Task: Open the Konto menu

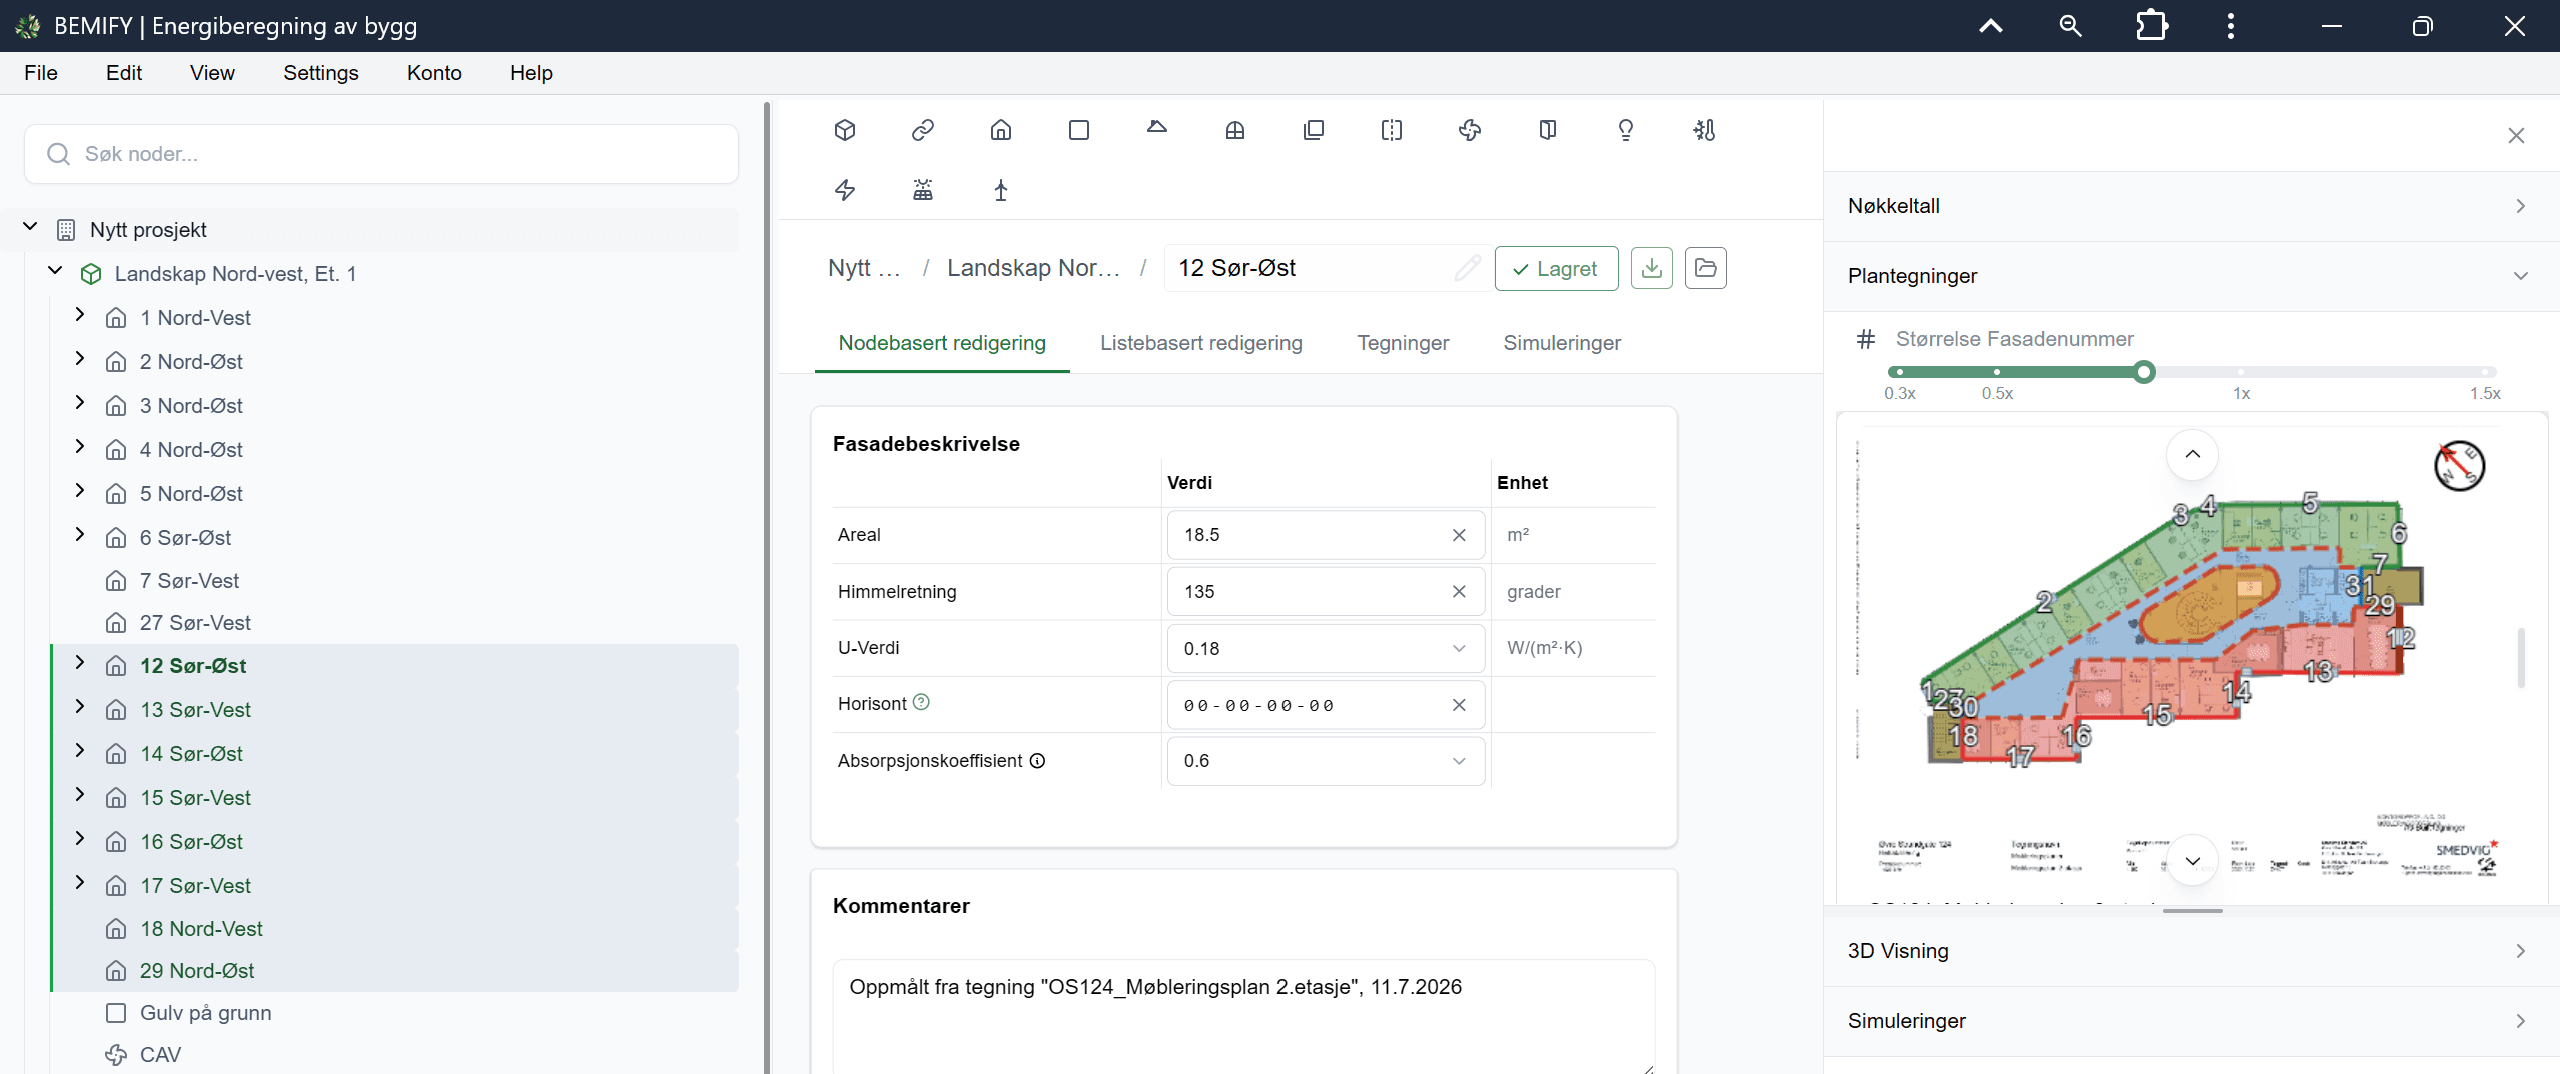Action: pyautogui.click(x=434, y=73)
